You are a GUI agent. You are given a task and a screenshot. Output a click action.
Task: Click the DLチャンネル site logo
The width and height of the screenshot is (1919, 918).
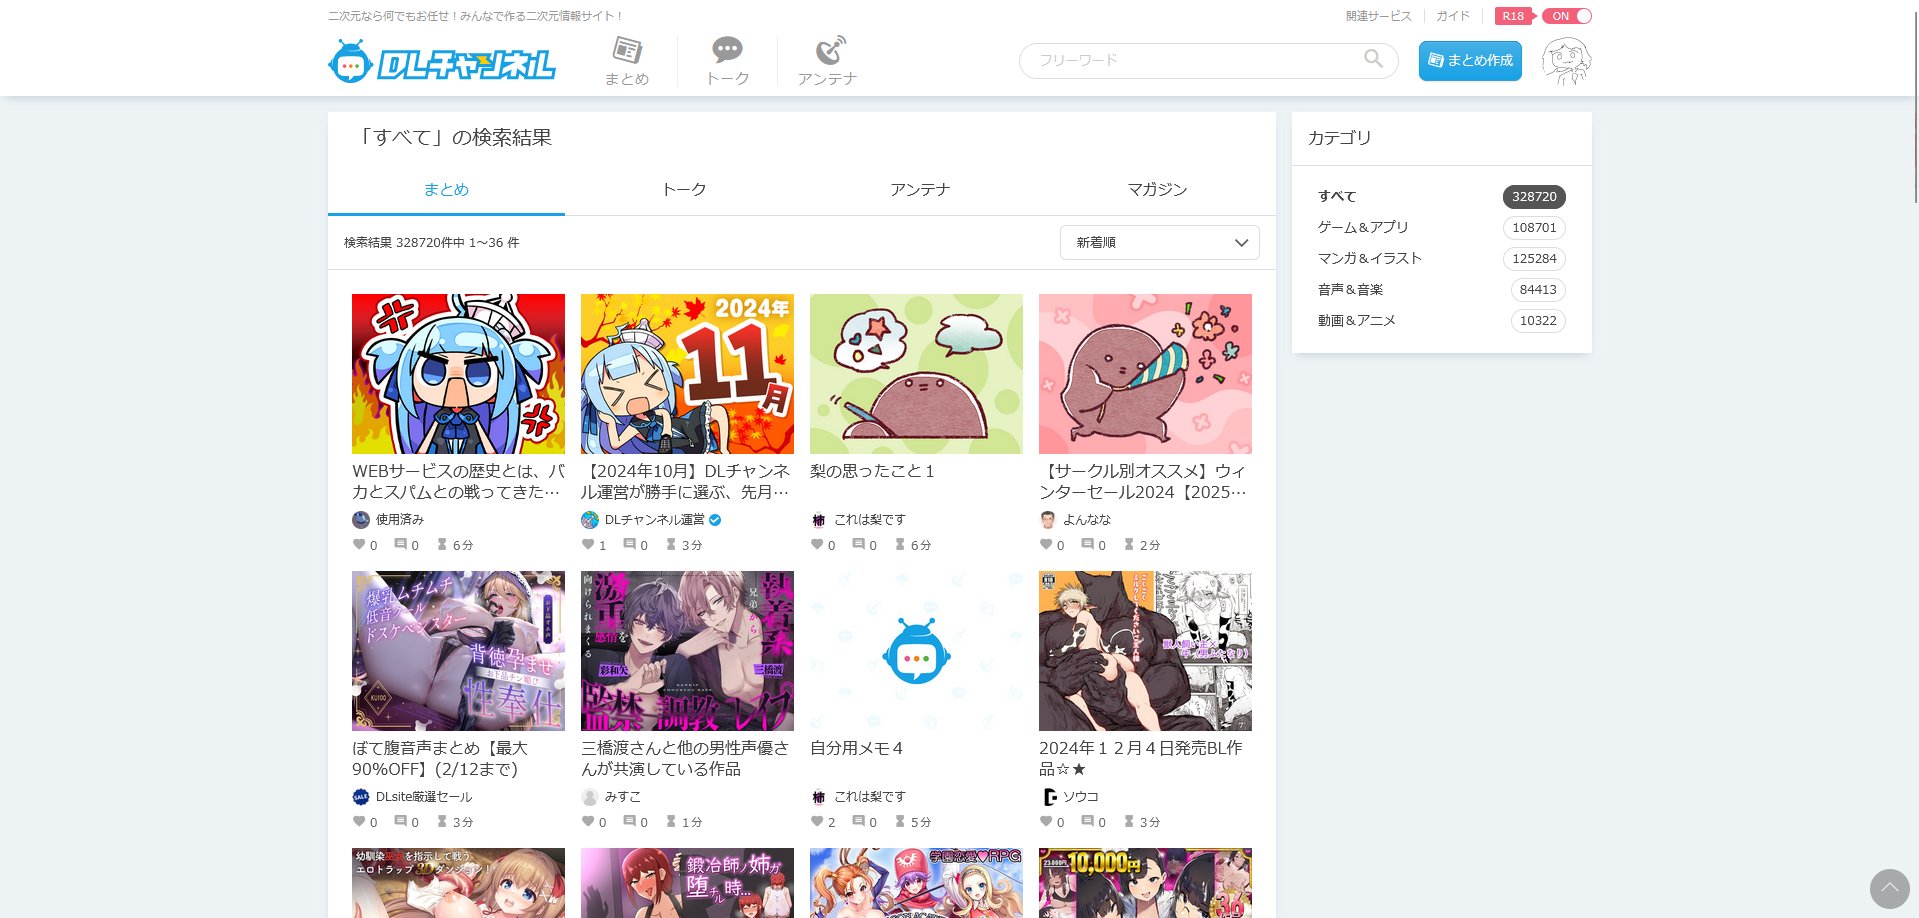coord(441,62)
